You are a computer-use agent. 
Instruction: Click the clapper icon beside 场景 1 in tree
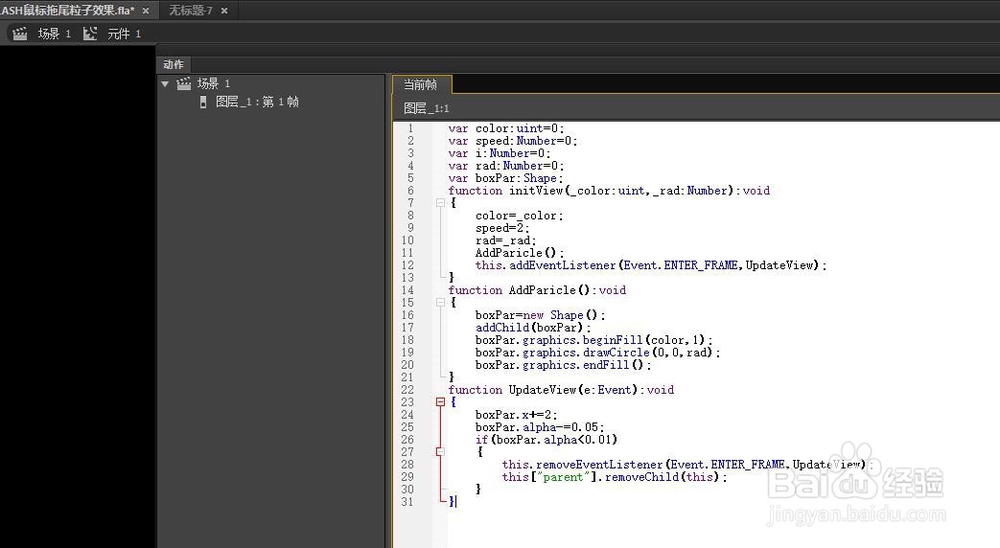184,84
